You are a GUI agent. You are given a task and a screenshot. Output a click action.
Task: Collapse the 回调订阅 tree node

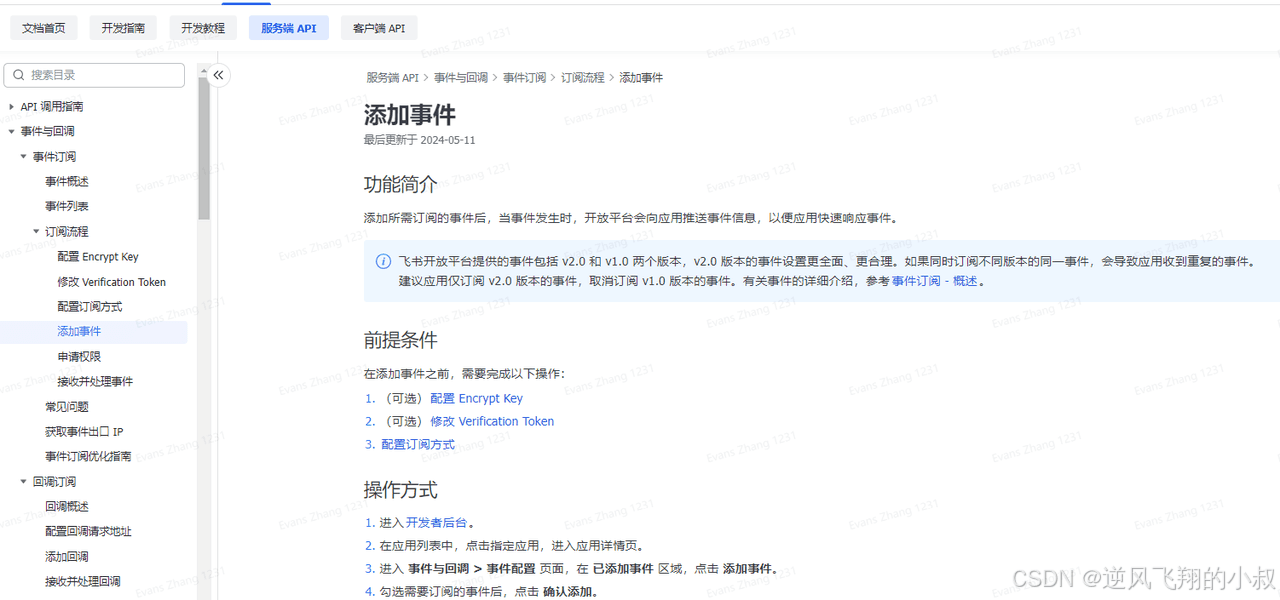tap(24, 482)
